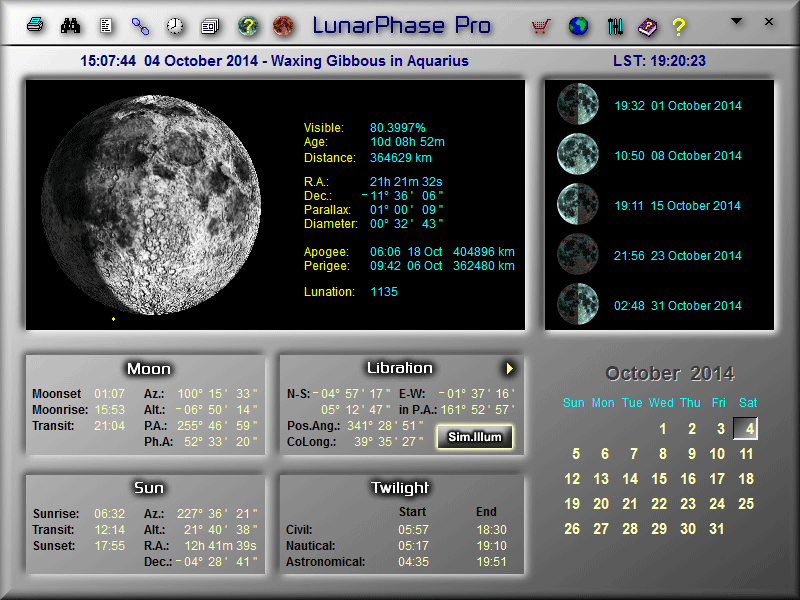Click the Twilight panel title
Viewport: 800px width, 600px height.
pyautogui.click(x=400, y=488)
